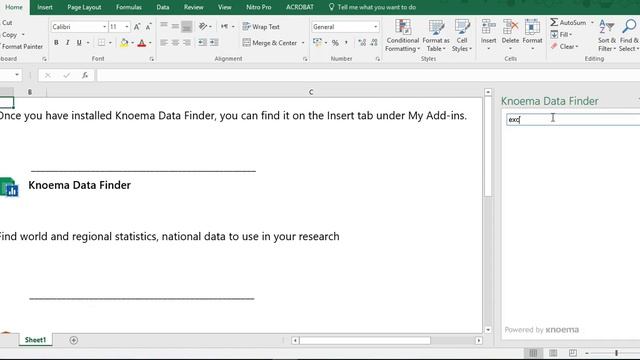Open the General number format dropdown
The width and height of the screenshot is (640, 360).
click(x=376, y=27)
